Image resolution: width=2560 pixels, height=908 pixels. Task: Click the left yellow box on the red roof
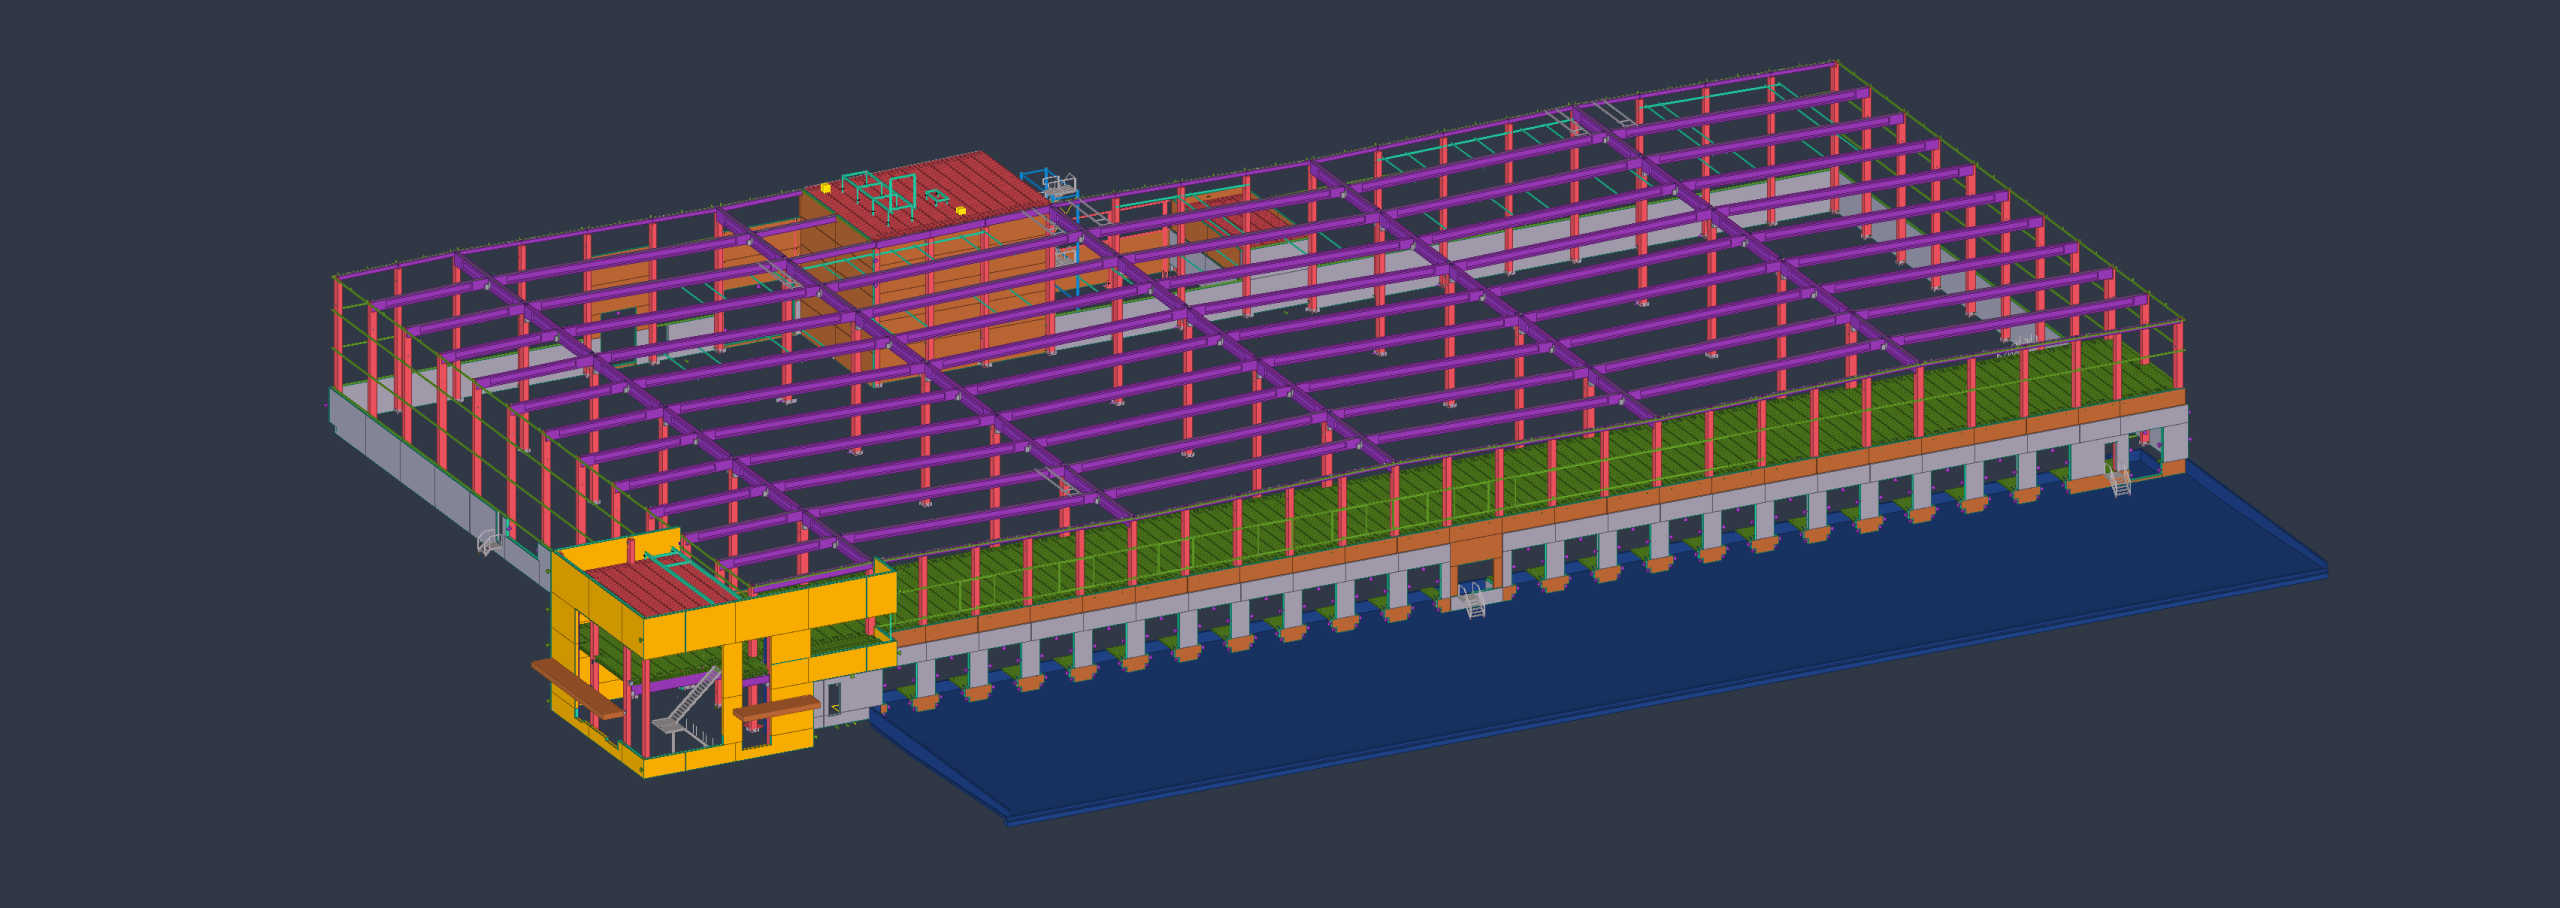(x=825, y=187)
